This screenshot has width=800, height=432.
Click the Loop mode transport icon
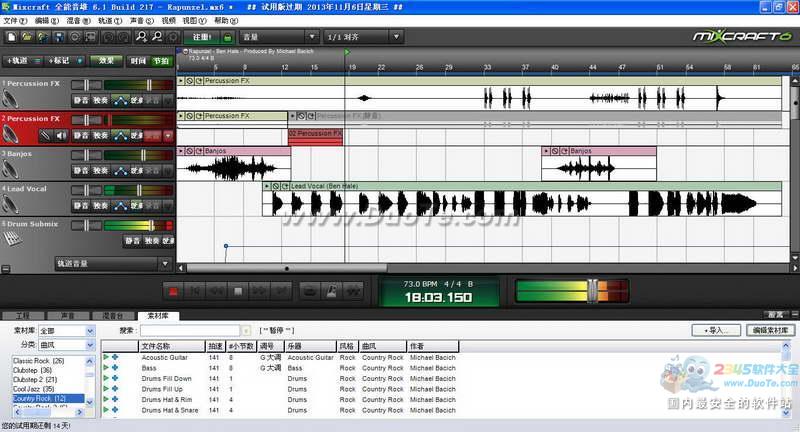coord(309,291)
